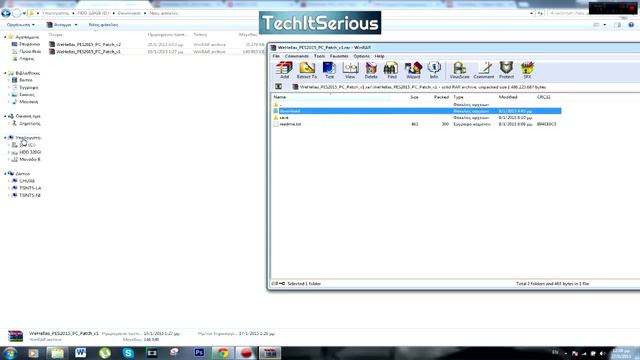Viewport: 640px width, 360px height.
Task: Collapse the Favorites section in Explorer sidebar
Action: pyautogui.click(x=5, y=37)
